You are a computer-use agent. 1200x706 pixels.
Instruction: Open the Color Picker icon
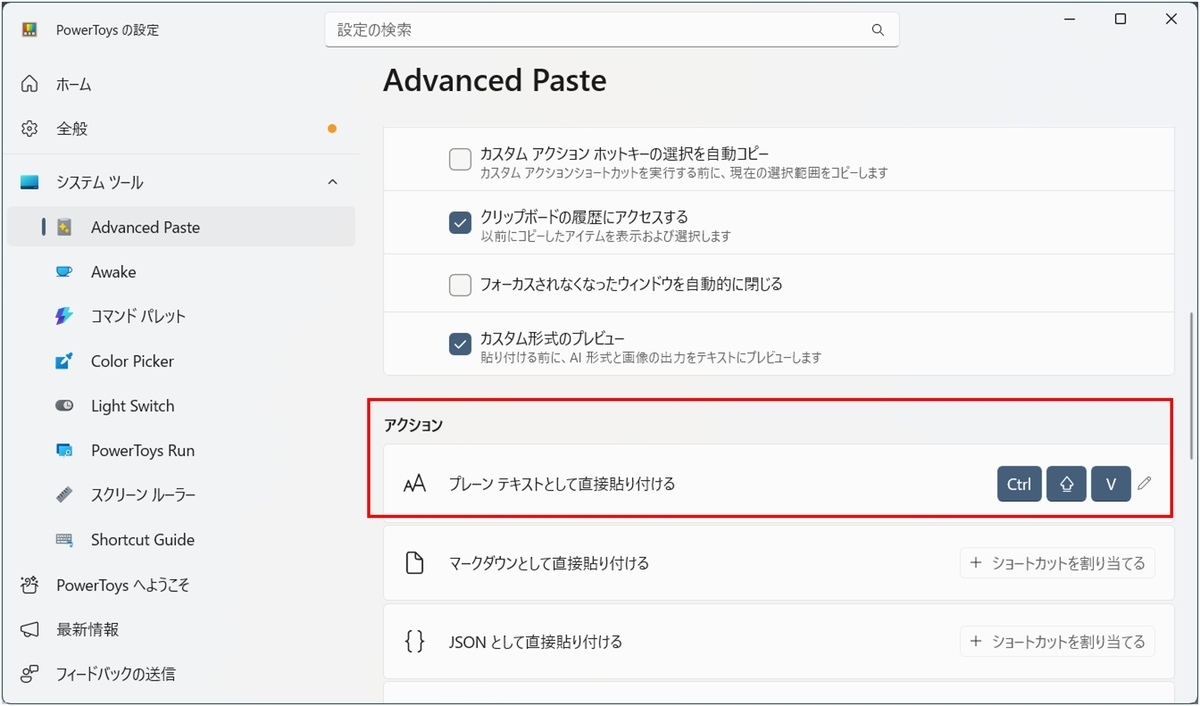point(65,361)
